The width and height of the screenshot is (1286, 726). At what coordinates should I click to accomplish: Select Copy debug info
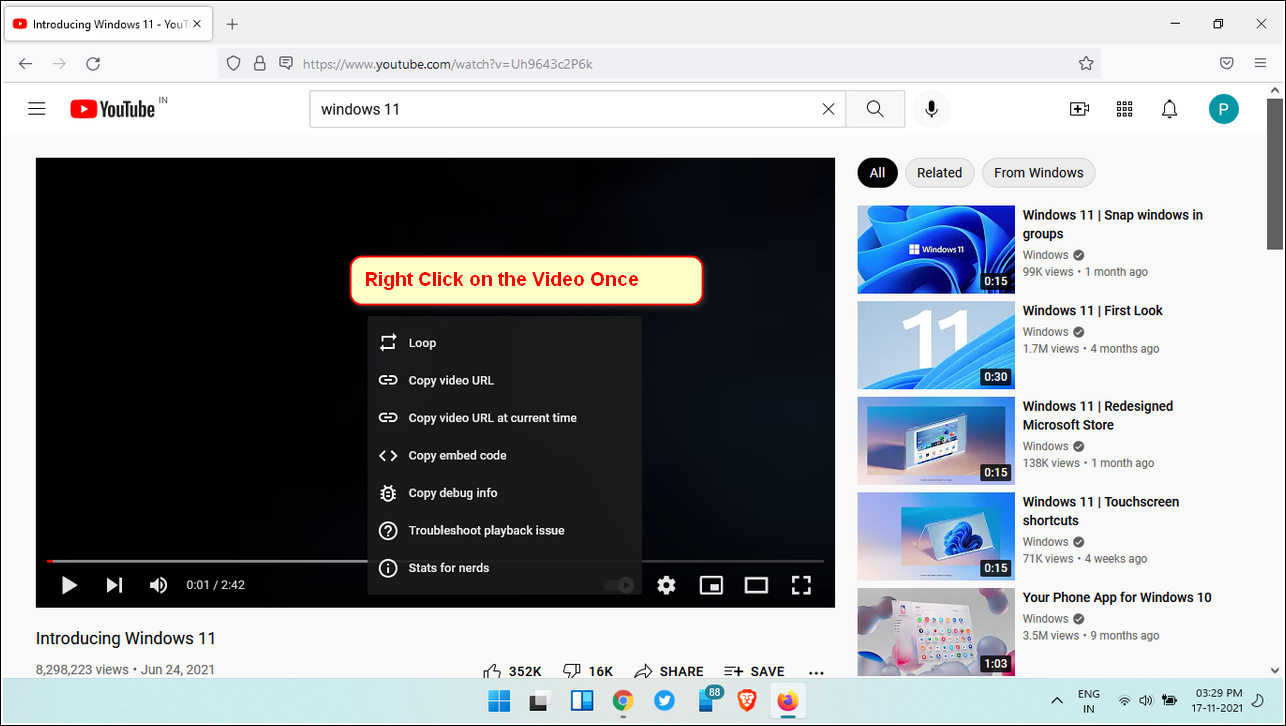504,493
